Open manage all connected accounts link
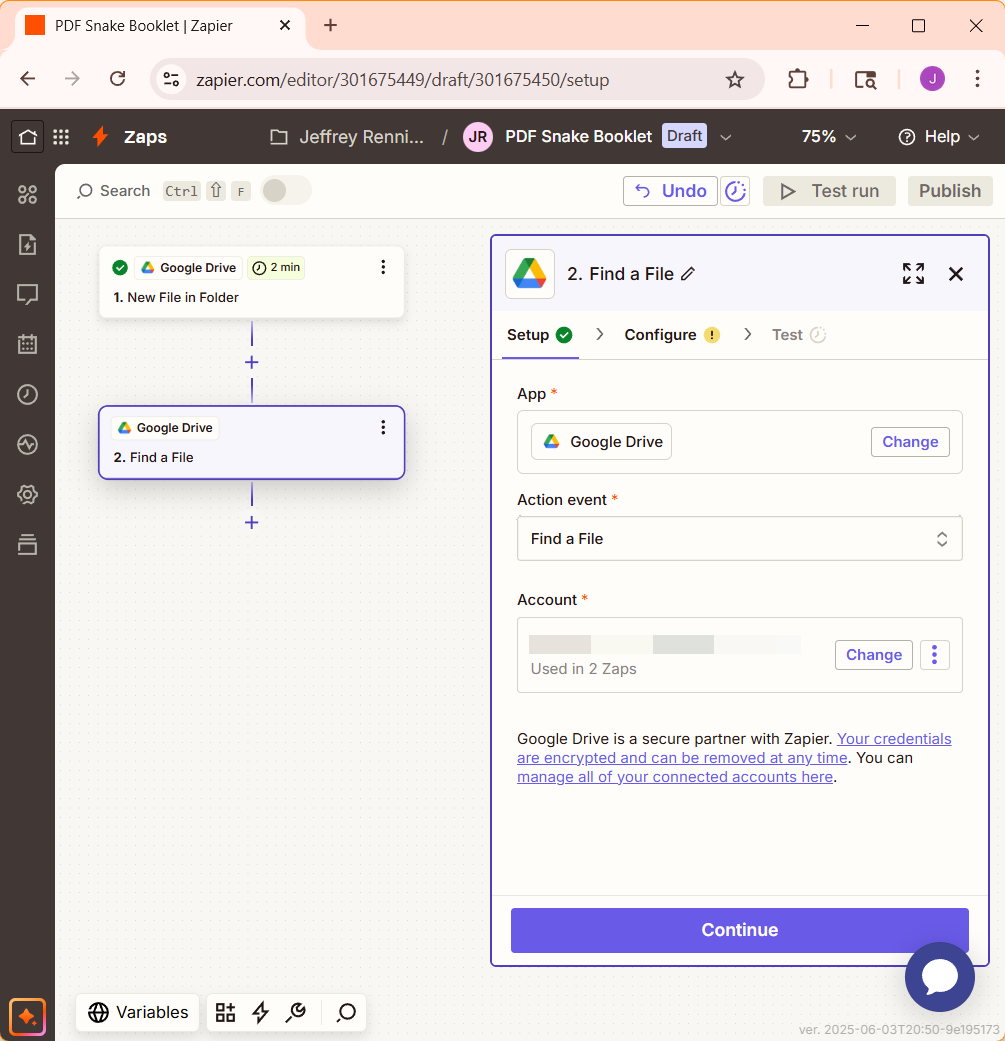Image resolution: width=1005 pixels, height=1041 pixels. point(675,777)
